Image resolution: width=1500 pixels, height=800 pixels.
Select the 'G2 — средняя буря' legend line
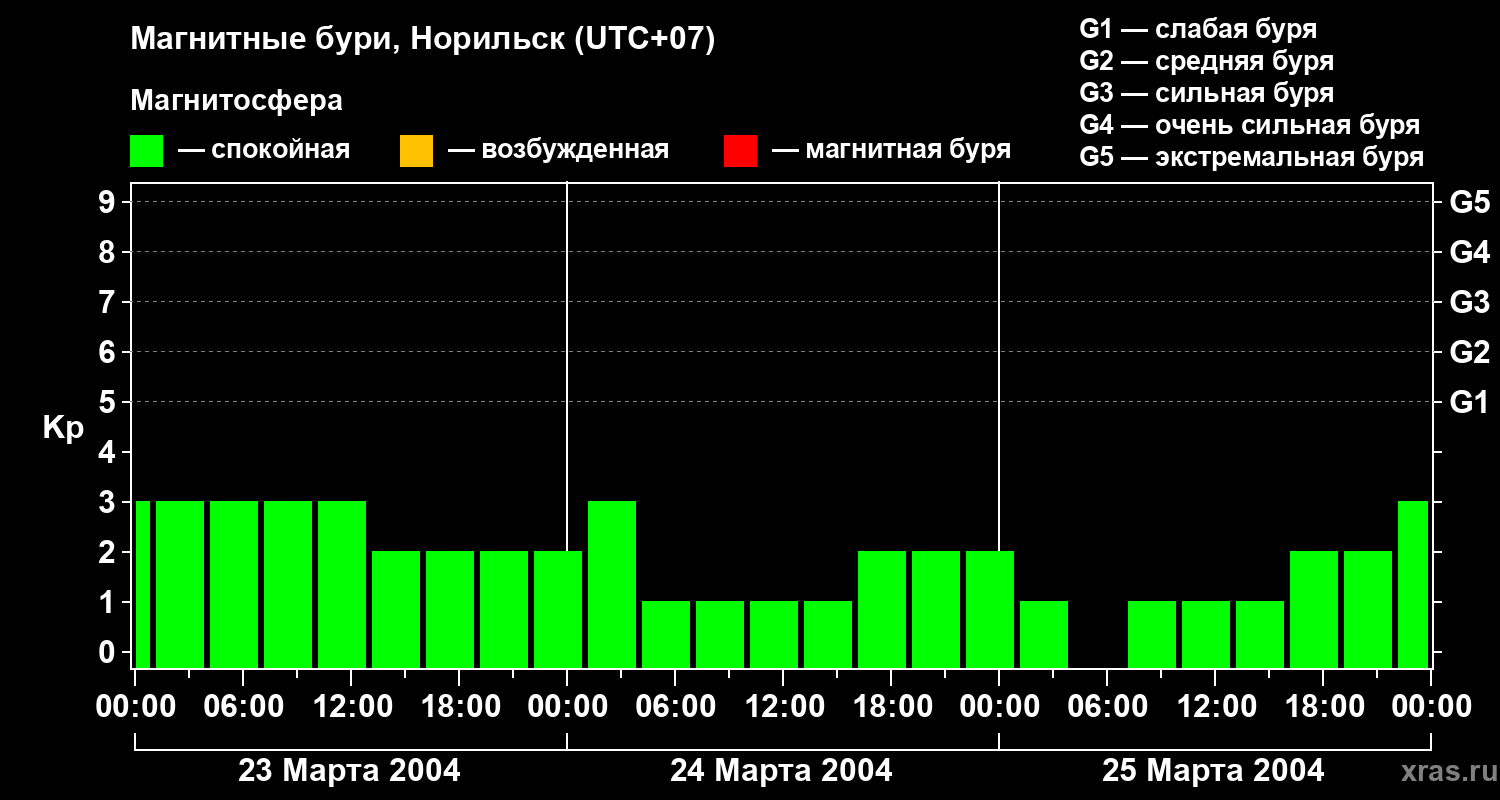pos(1207,61)
